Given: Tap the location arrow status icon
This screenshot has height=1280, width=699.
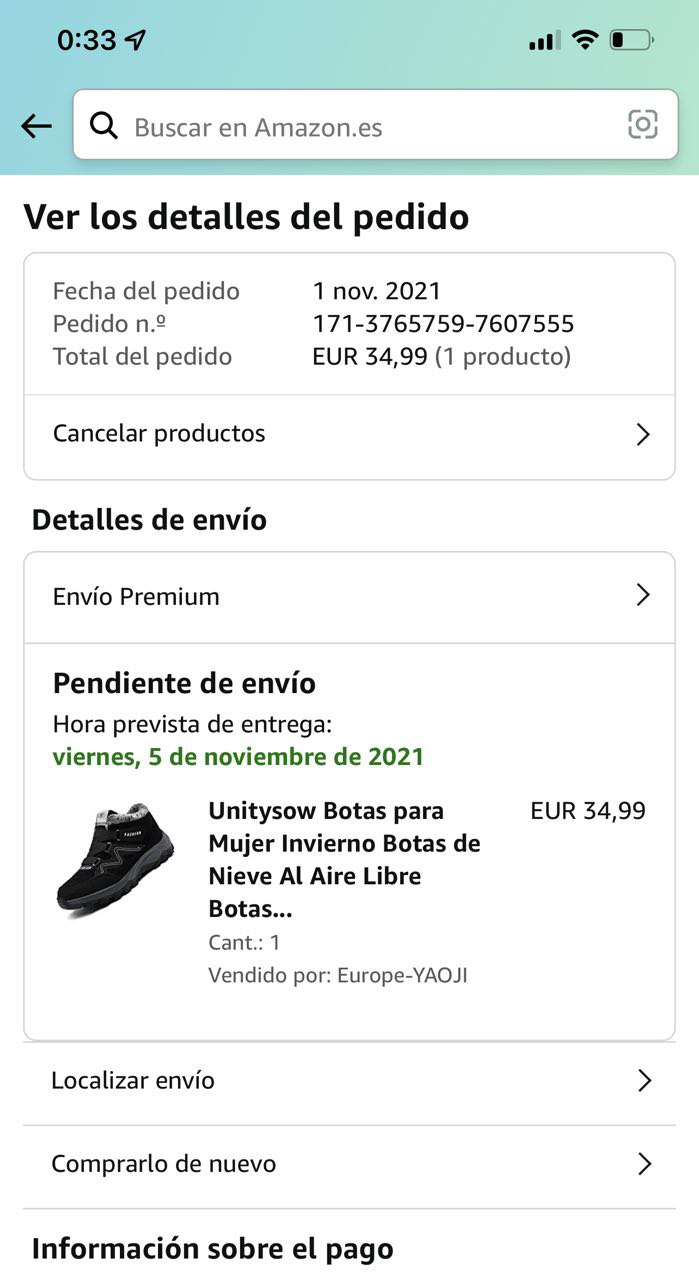Looking at the screenshot, I should 135,40.
